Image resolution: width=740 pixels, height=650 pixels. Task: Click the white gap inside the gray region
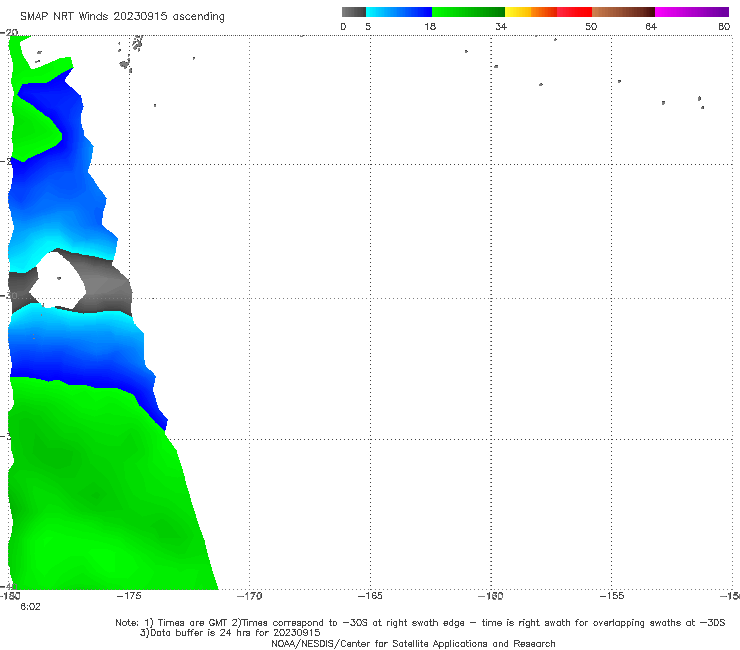click(x=58, y=279)
